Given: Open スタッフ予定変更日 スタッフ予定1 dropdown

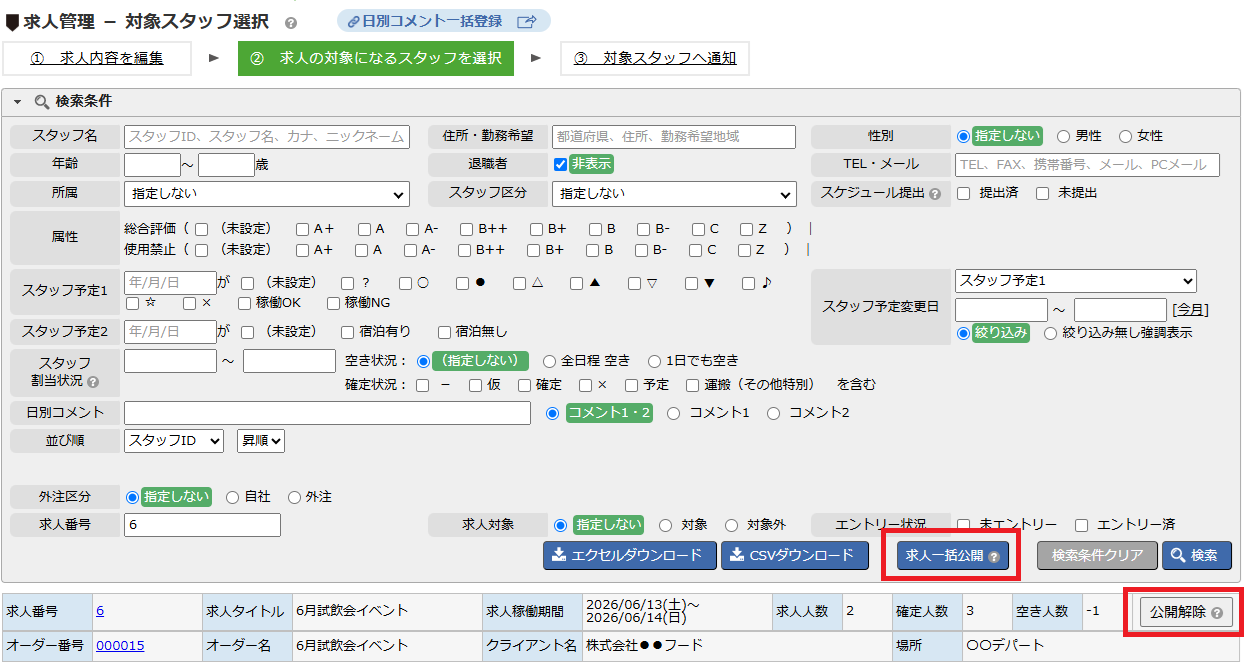Looking at the screenshot, I should [x=1076, y=281].
